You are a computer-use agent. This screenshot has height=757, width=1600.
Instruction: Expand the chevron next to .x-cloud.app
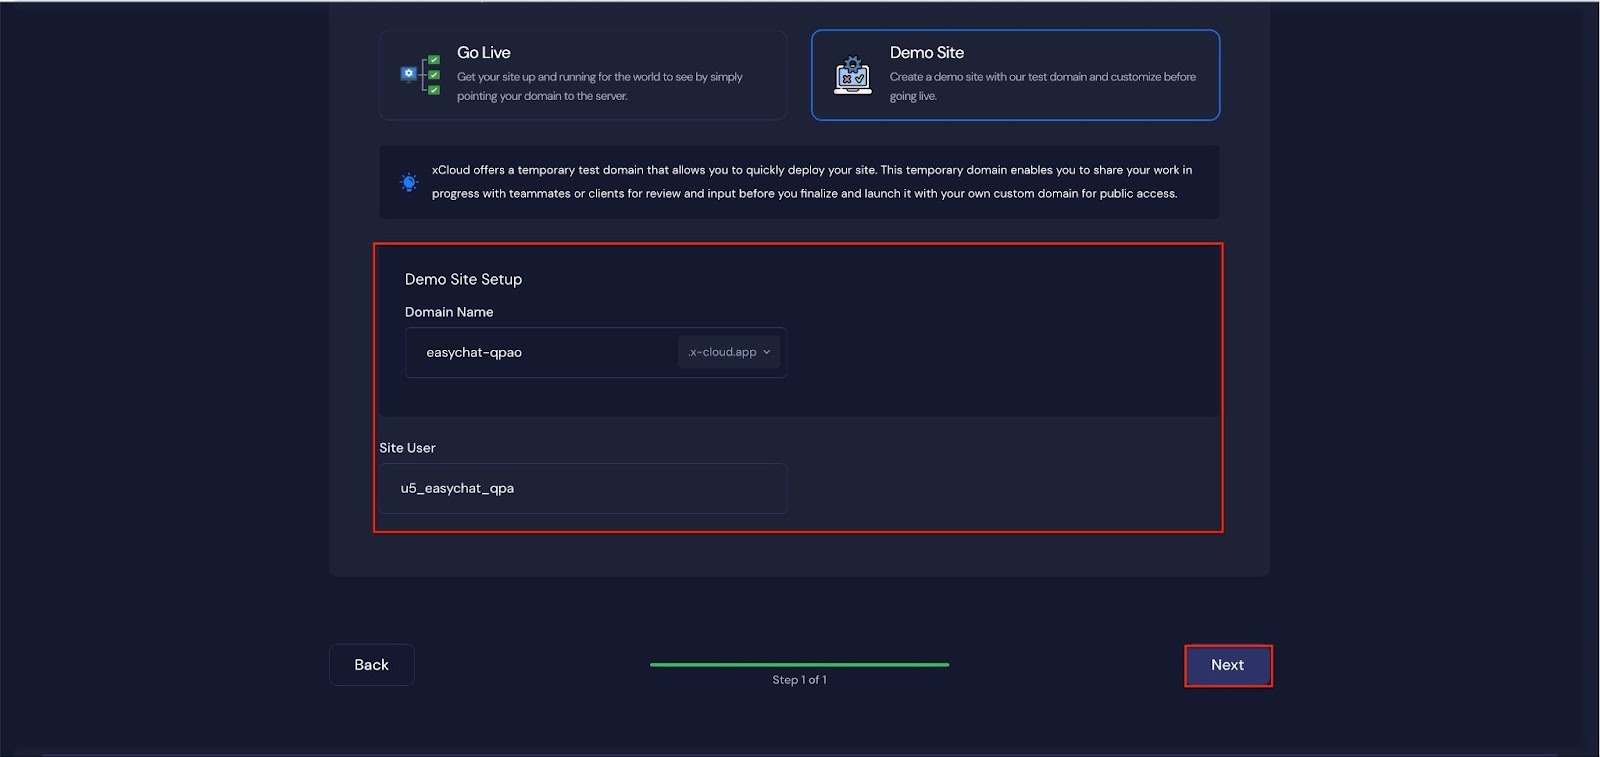coord(767,352)
